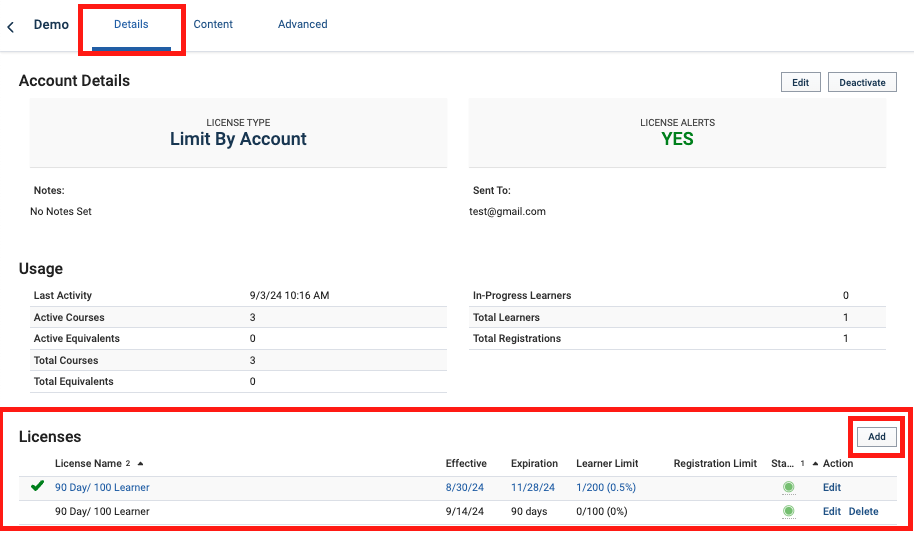Click the 1/200 (0.5%) learner limit link

(x=606, y=488)
